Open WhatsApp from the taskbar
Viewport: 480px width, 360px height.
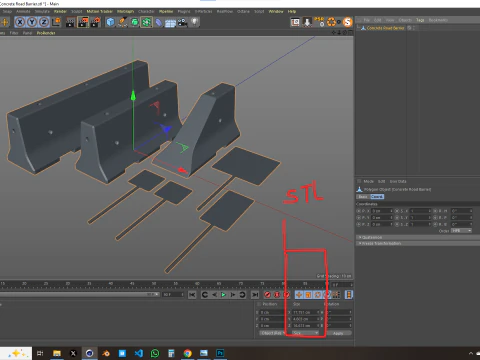155,353
